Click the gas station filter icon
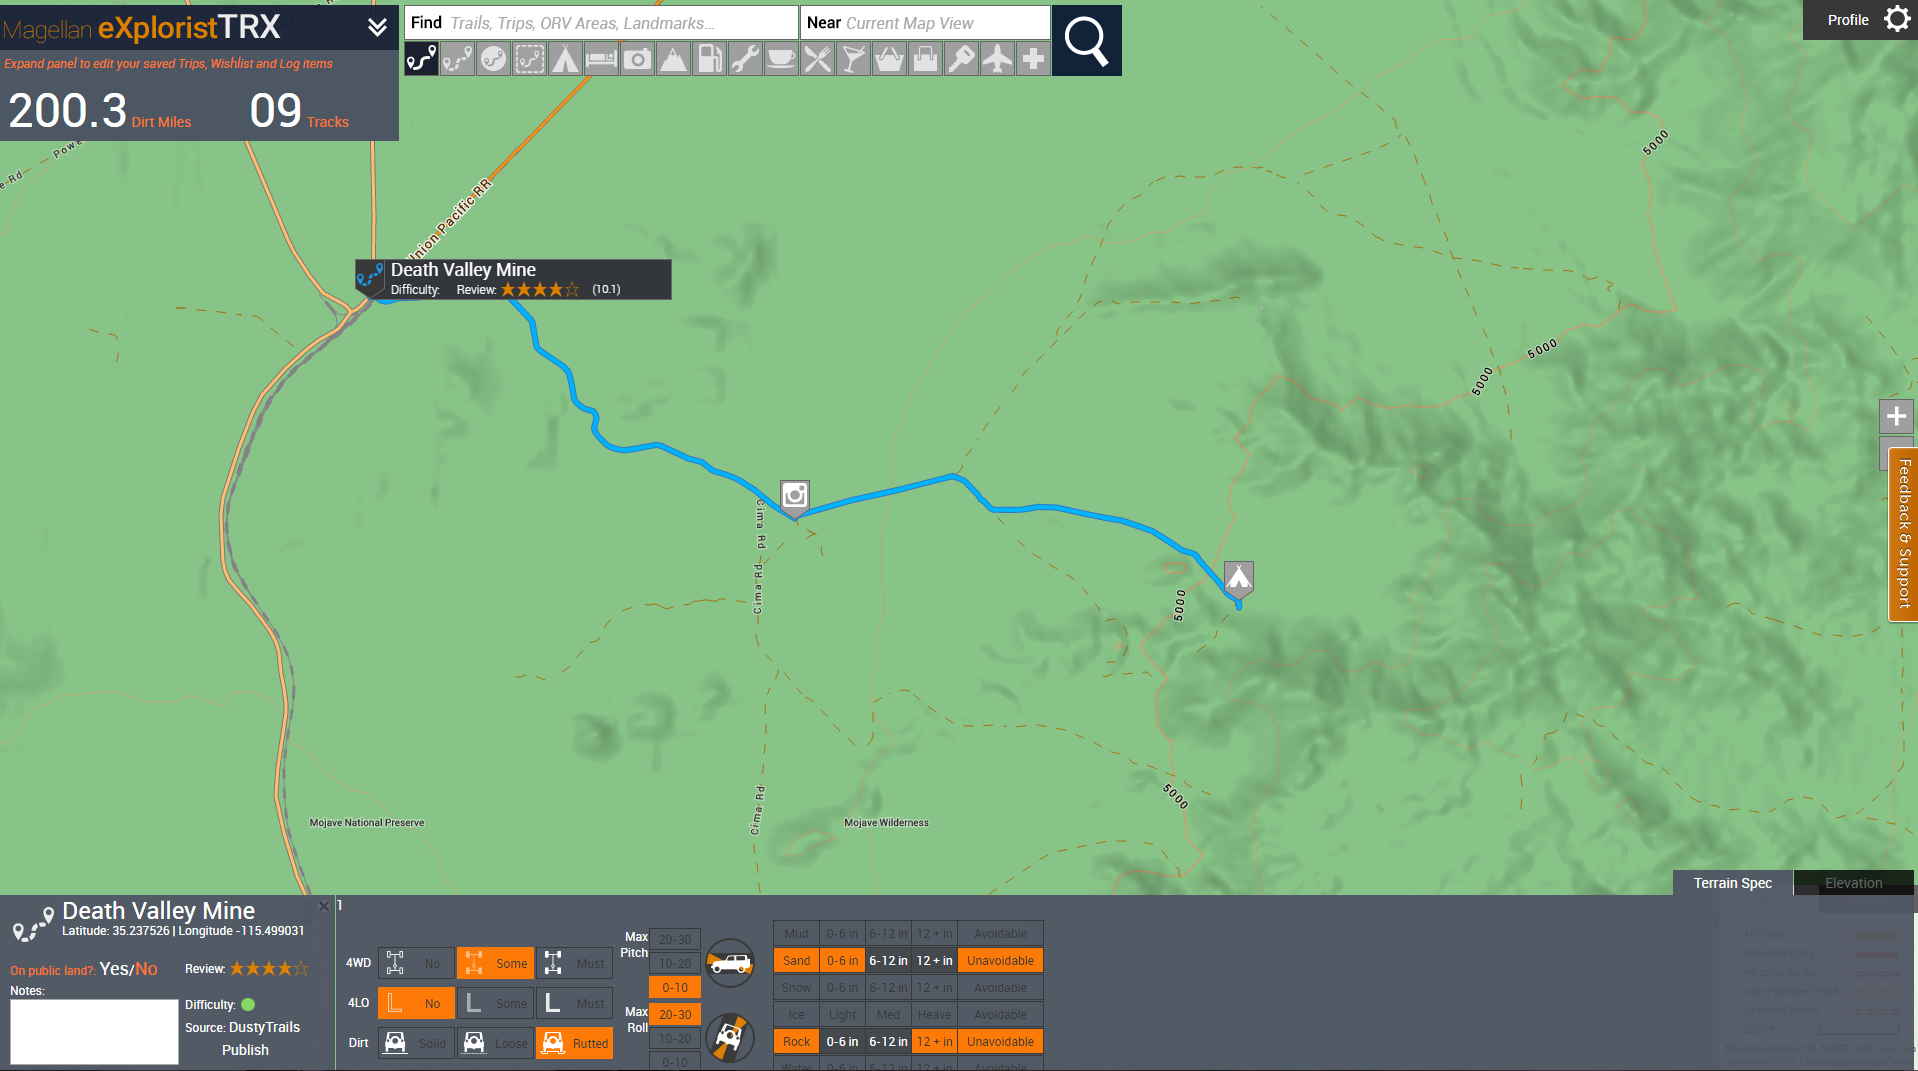Viewport: 1918px width, 1071px height. [x=709, y=60]
